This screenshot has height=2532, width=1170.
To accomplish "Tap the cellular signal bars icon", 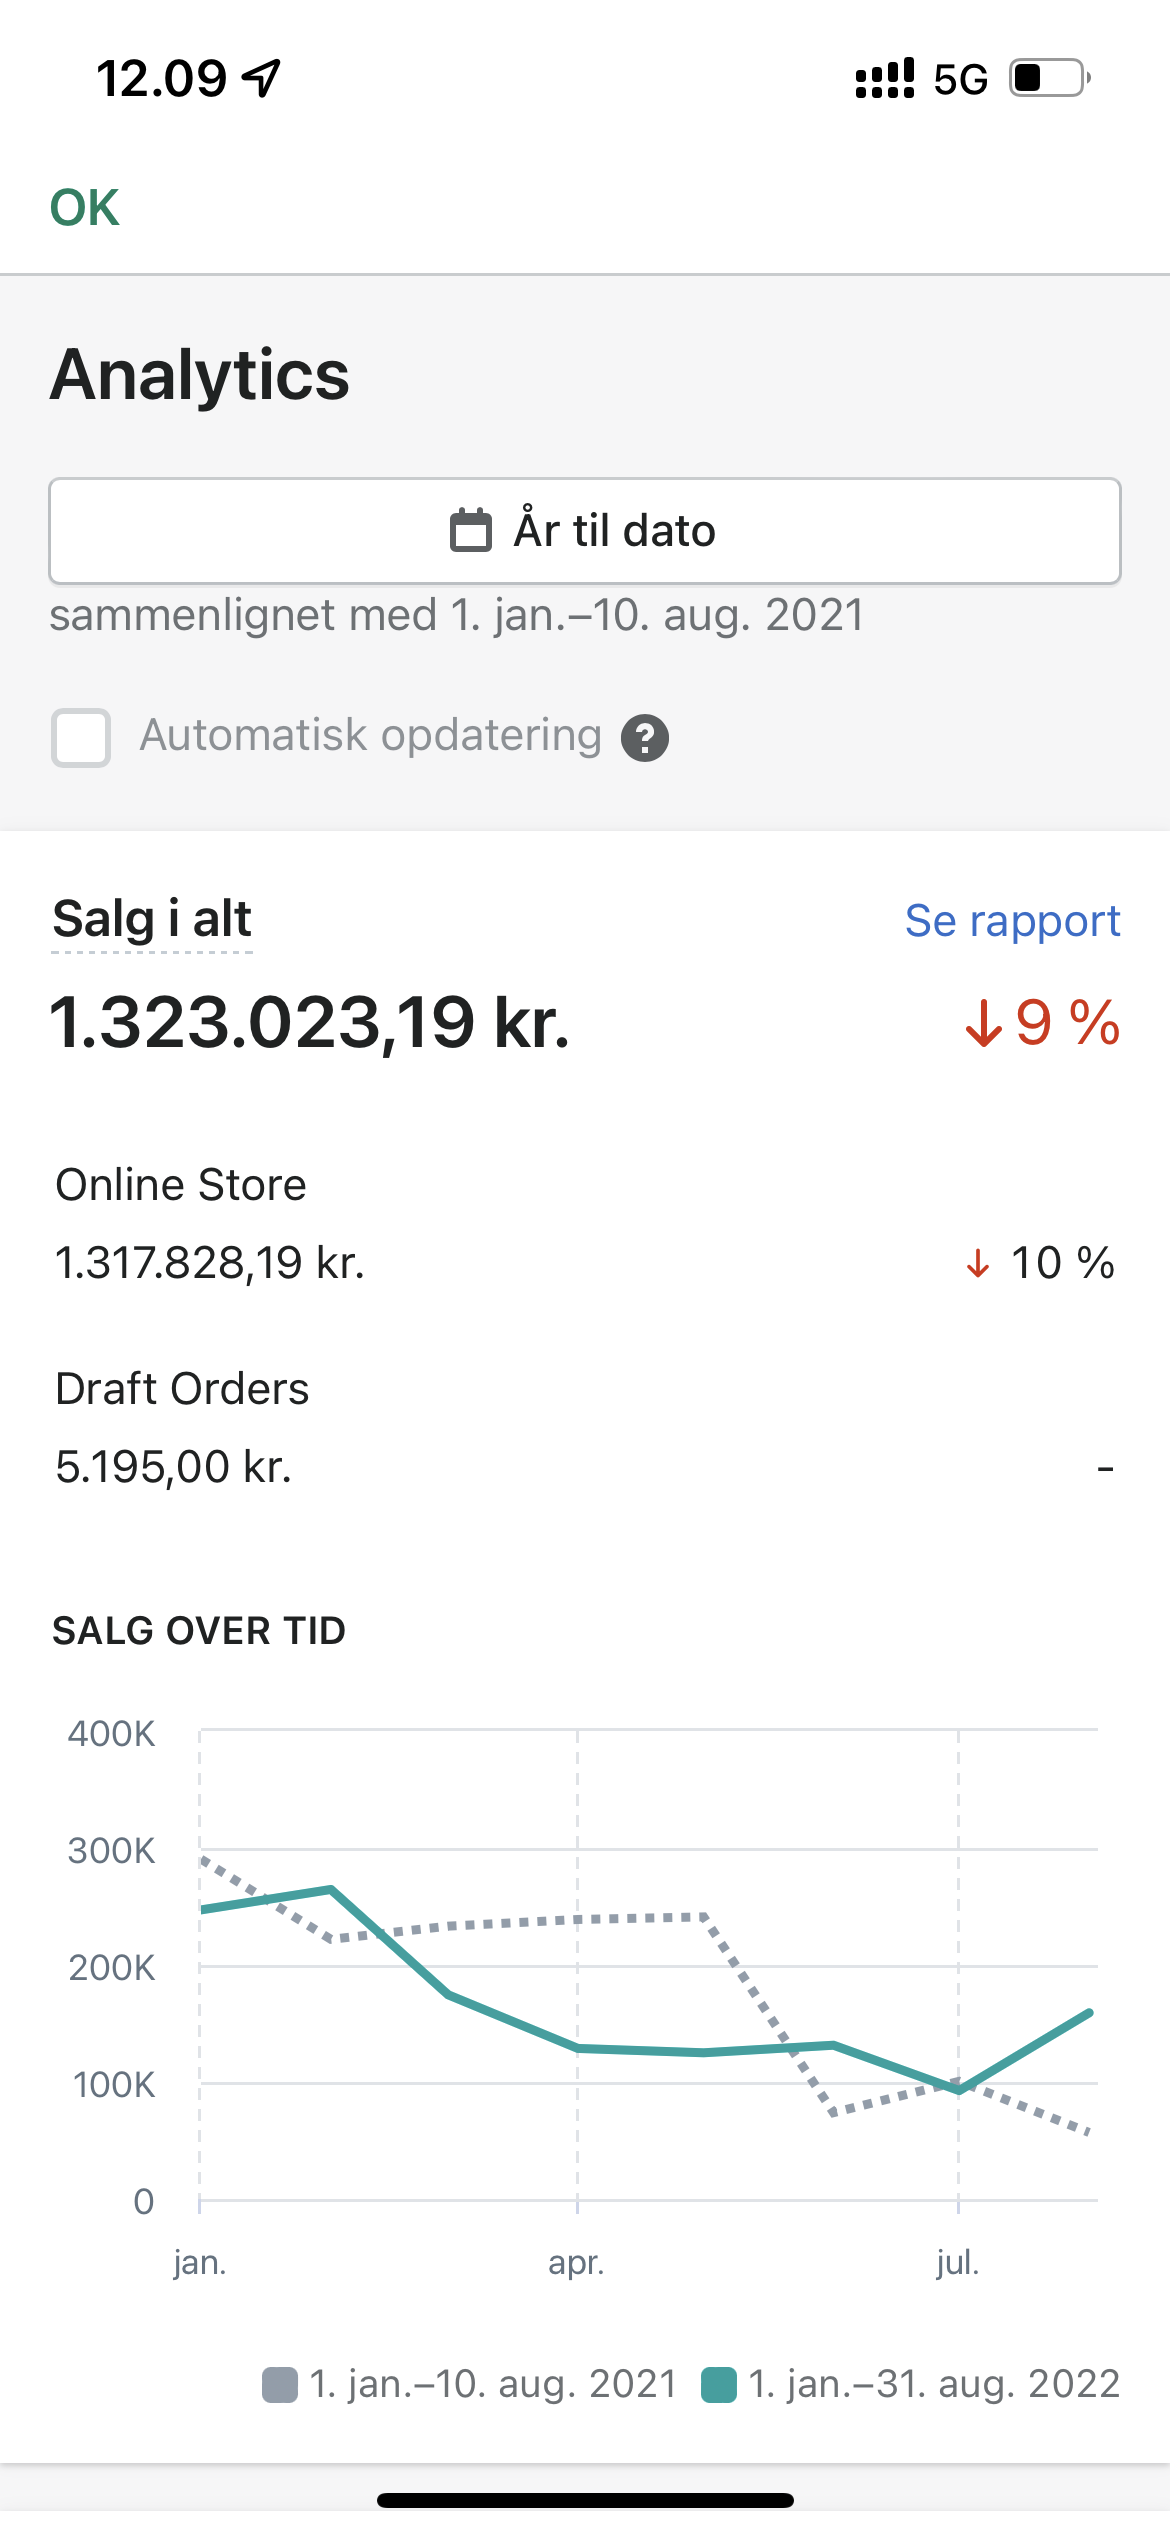I will 885,79.
